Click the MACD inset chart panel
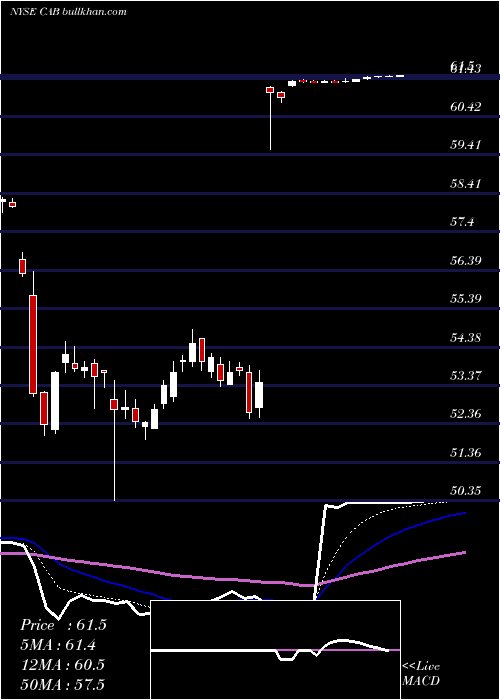The height and width of the screenshot is (700, 500). point(275,650)
